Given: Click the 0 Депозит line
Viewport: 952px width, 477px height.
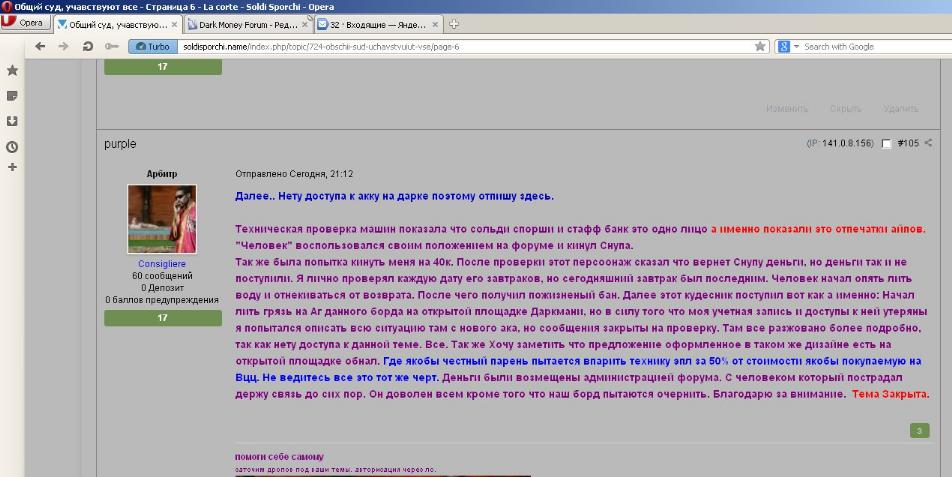Looking at the screenshot, I should coord(162,288).
